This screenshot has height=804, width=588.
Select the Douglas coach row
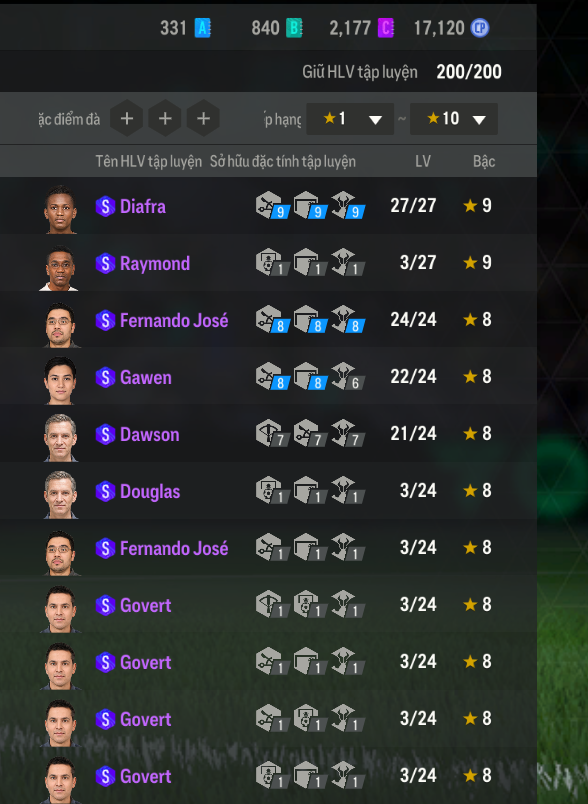[x=268, y=491]
